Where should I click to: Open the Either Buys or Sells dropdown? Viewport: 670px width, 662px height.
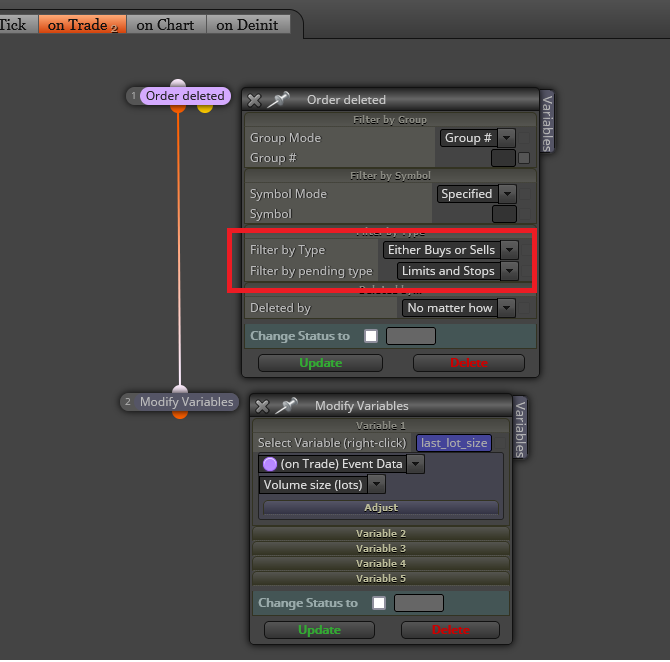[450, 250]
